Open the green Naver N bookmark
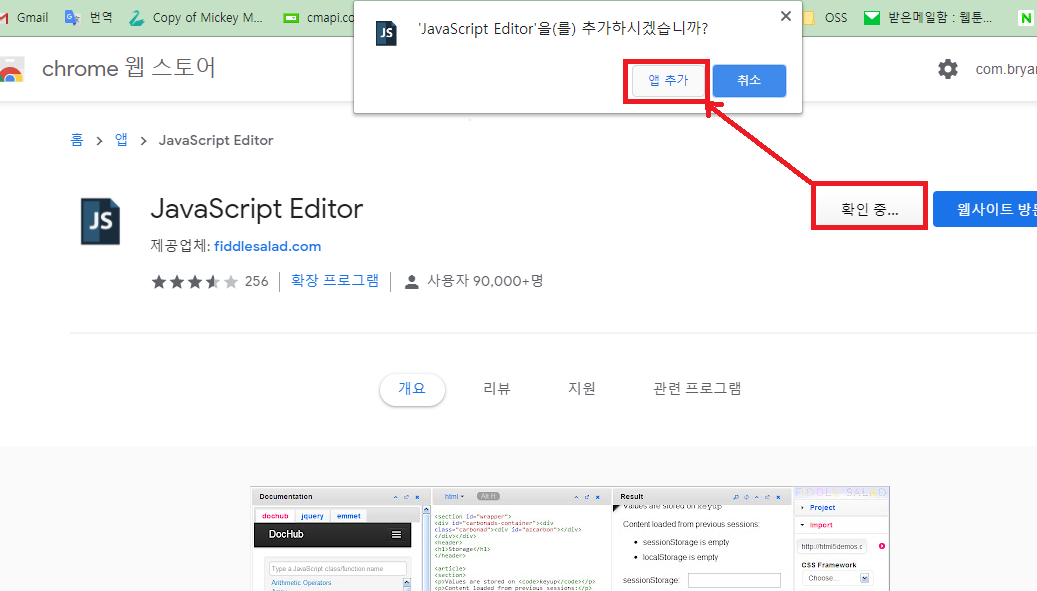The width and height of the screenshot is (1037, 591). coord(1026,18)
